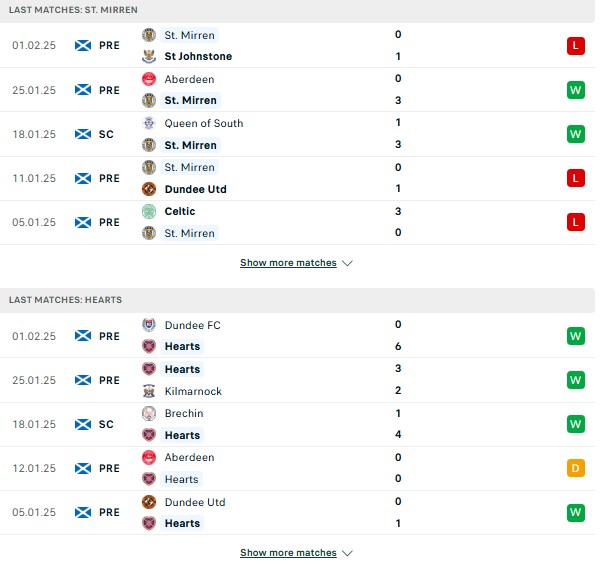Show more matches for Hearts
This screenshot has width=600, height=573.
[288, 553]
